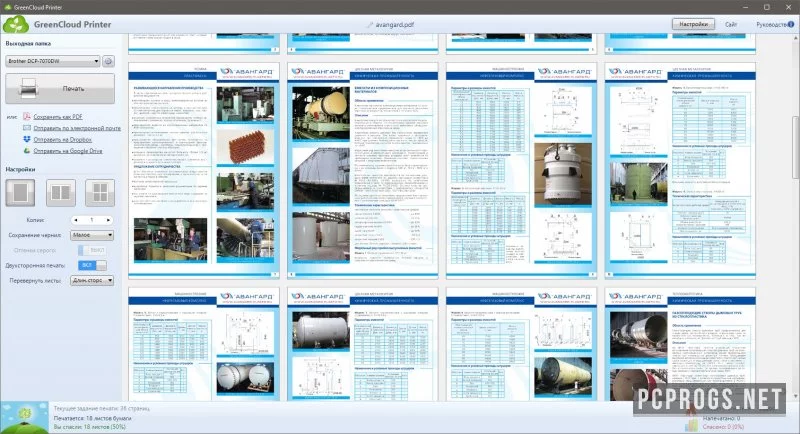Click the Двусторонняя печать label
The image size is (800, 434).
coord(35,265)
